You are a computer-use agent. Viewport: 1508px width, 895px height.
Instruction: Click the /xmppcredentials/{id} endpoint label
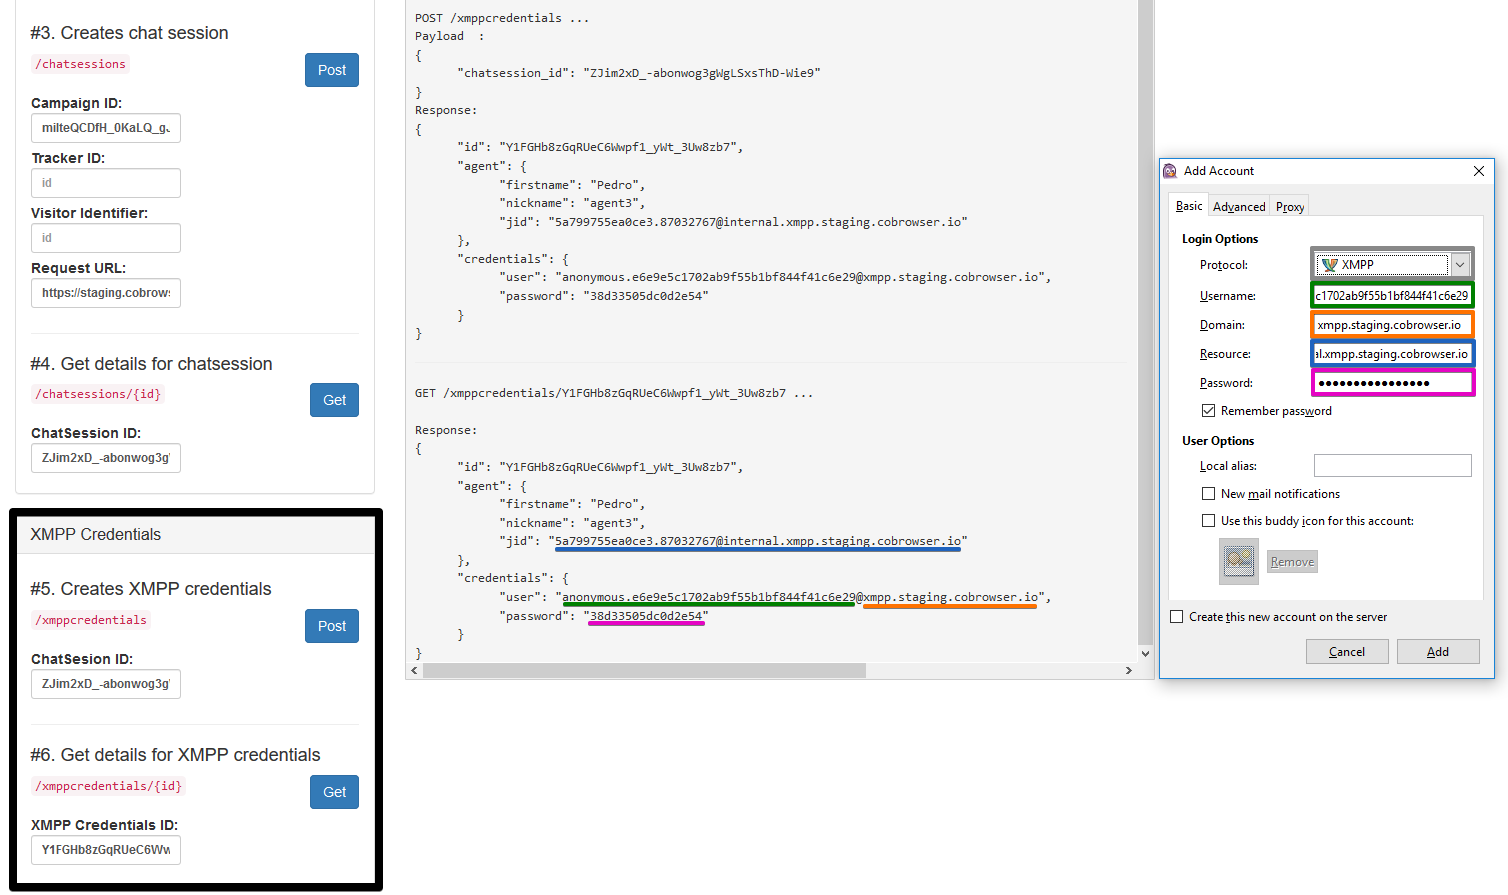click(108, 786)
